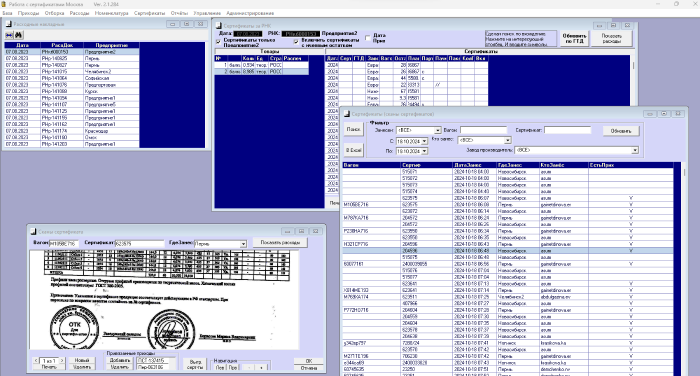Click the binoculars search icon in Расходные накладные
This screenshot has width=700, height=376.
tap(18, 35)
